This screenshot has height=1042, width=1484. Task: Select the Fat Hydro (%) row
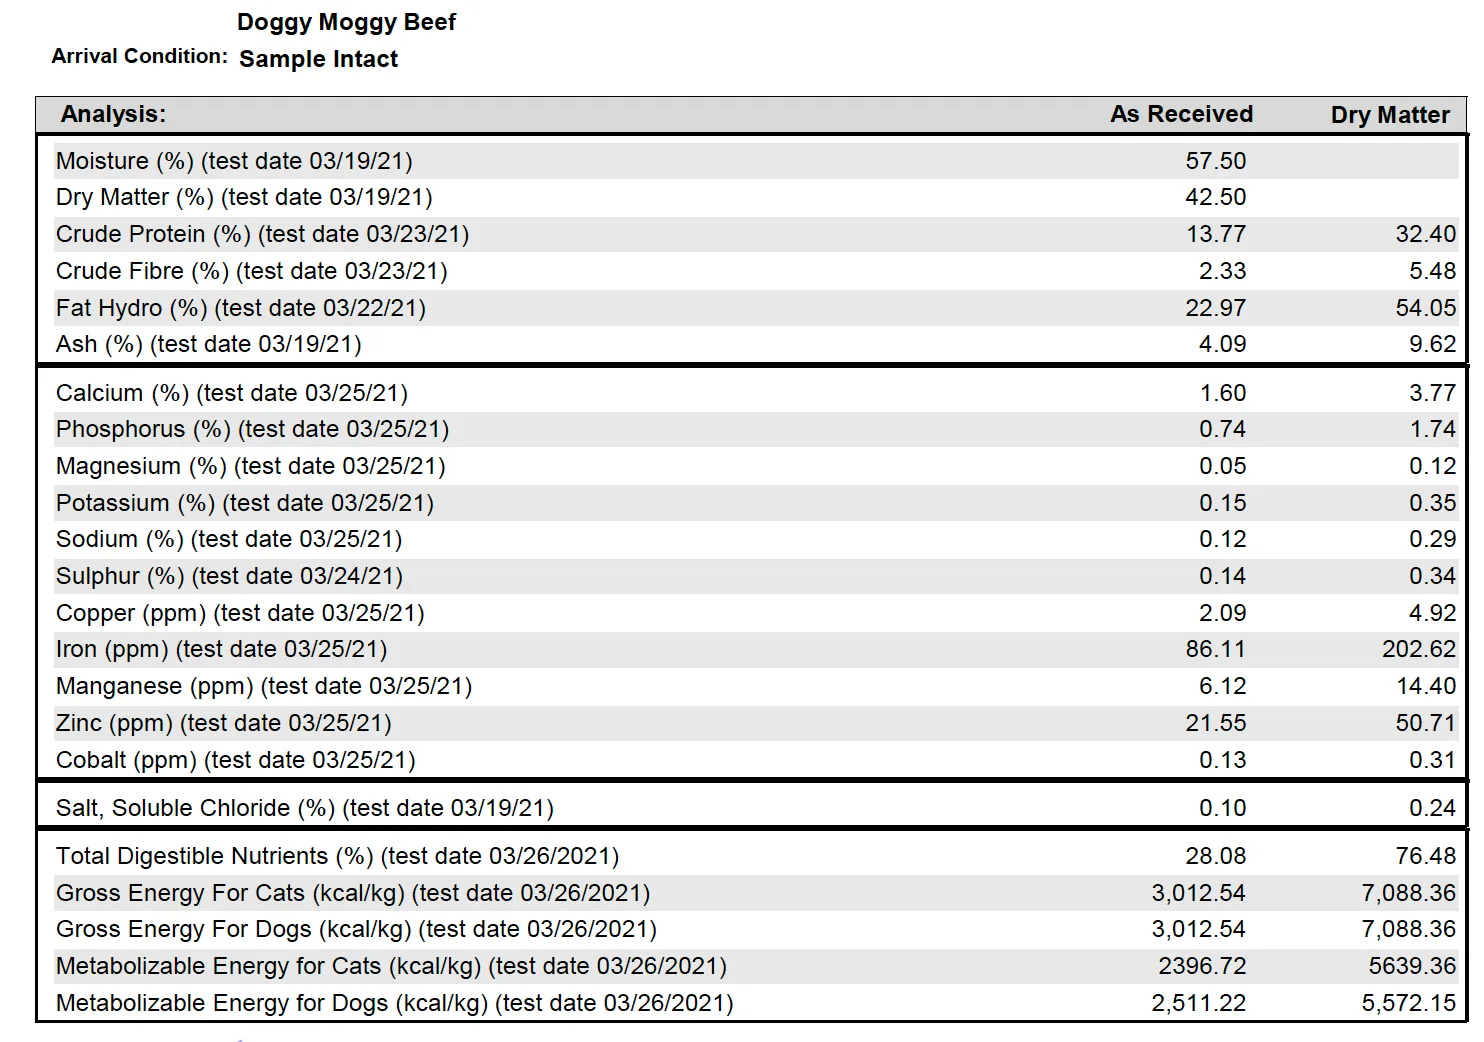click(x=757, y=308)
